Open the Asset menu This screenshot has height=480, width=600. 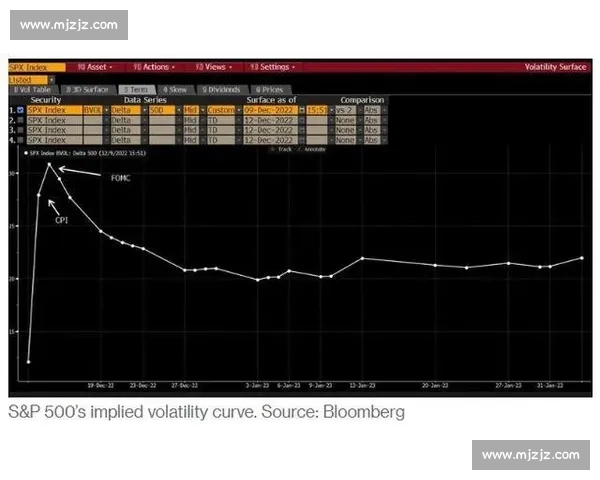[x=96, y=67]
